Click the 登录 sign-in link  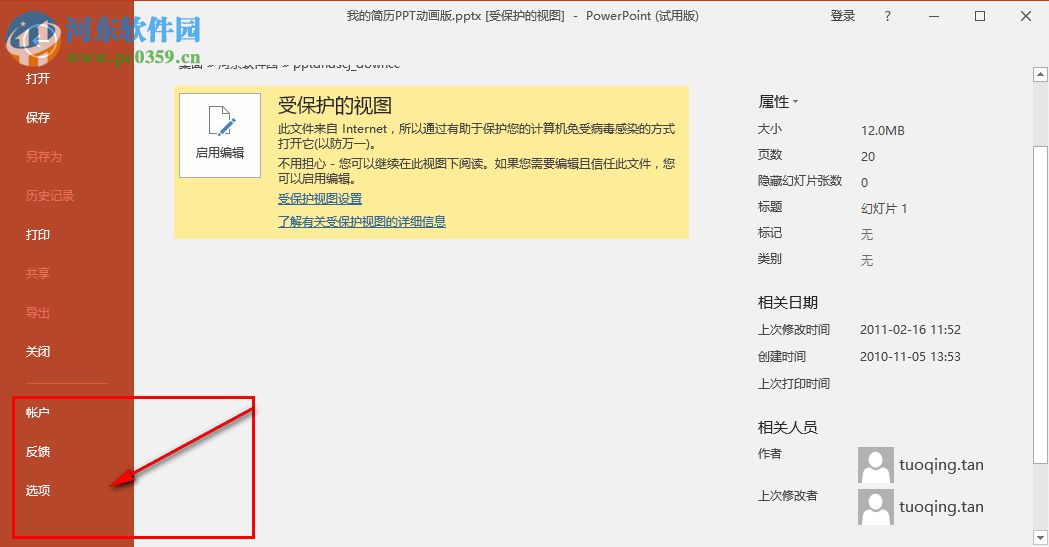coord(843,16)
